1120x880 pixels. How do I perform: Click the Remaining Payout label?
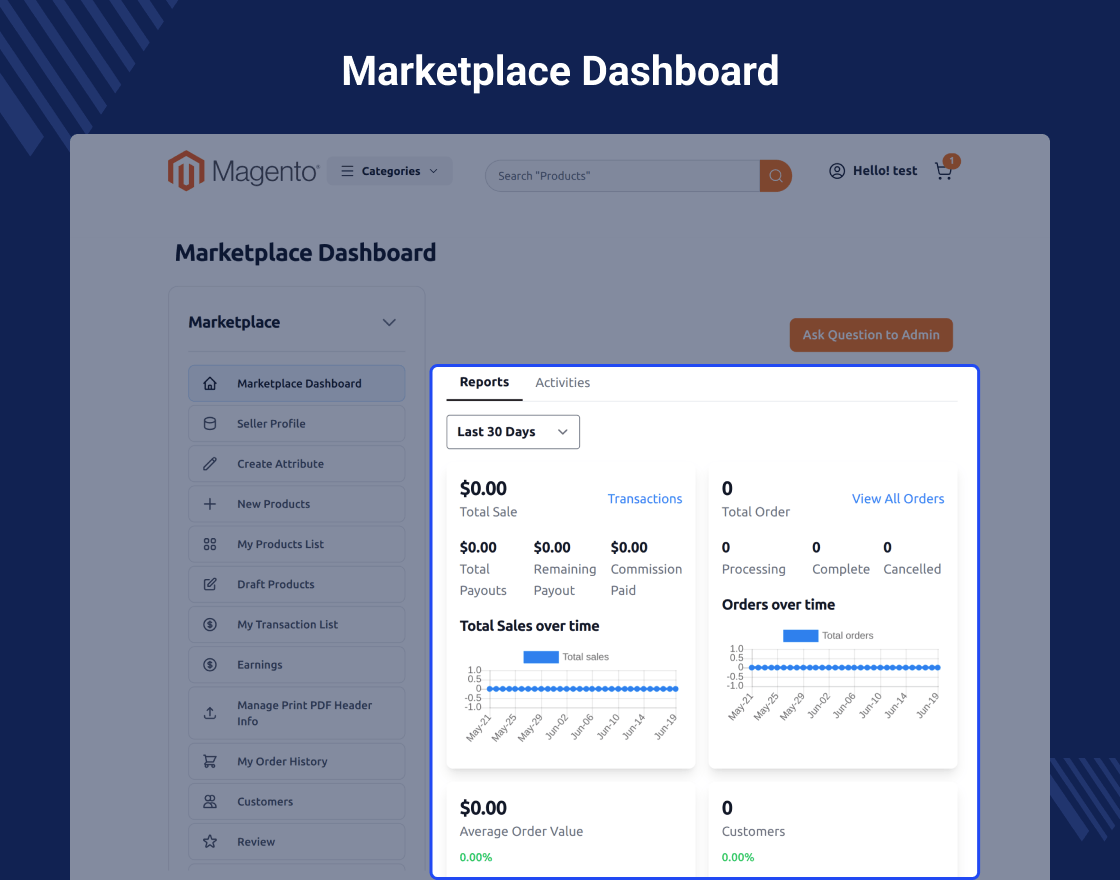coord(565,580)
